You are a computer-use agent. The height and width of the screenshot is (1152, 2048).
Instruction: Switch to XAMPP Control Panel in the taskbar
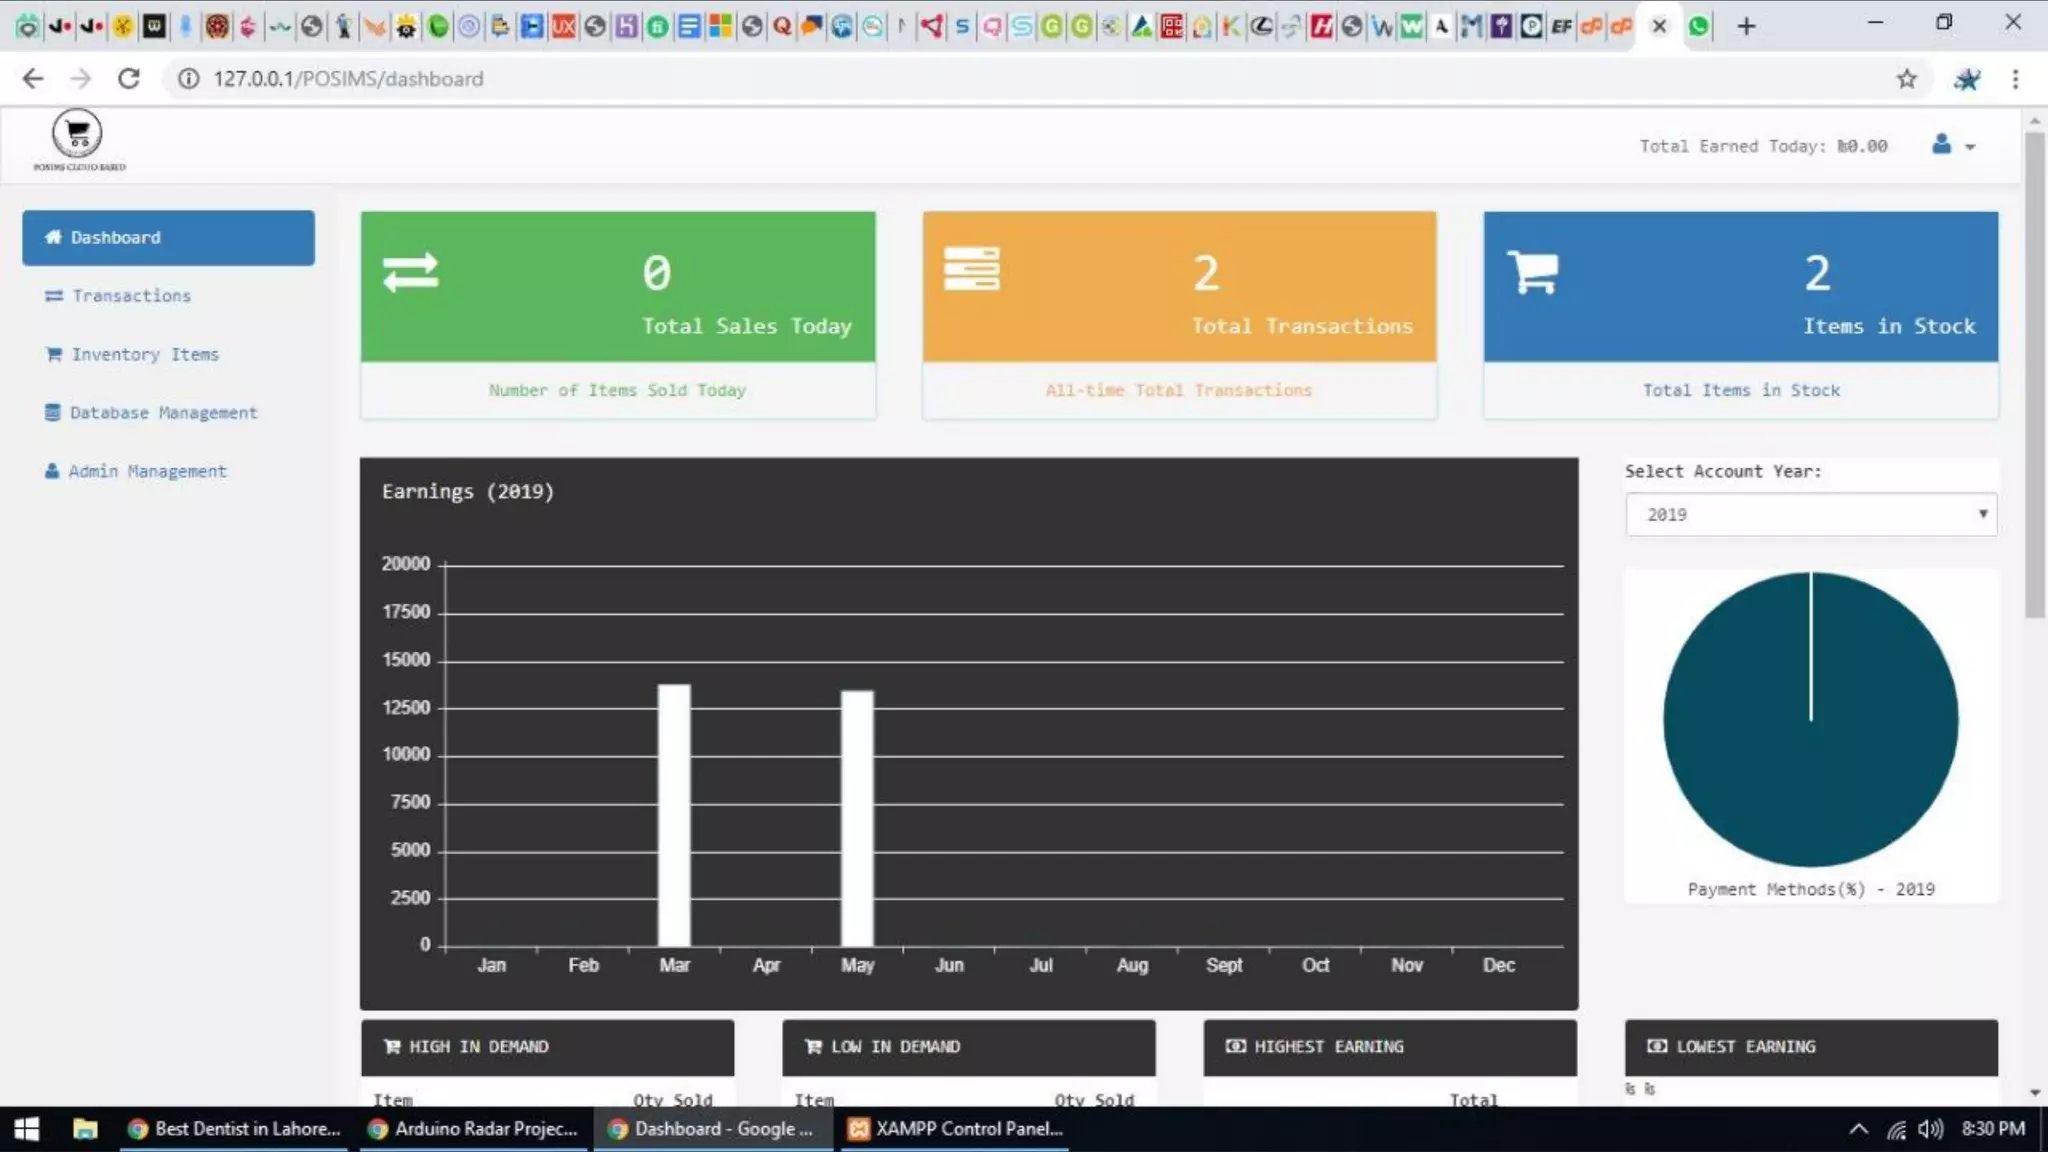[955, 1129]
